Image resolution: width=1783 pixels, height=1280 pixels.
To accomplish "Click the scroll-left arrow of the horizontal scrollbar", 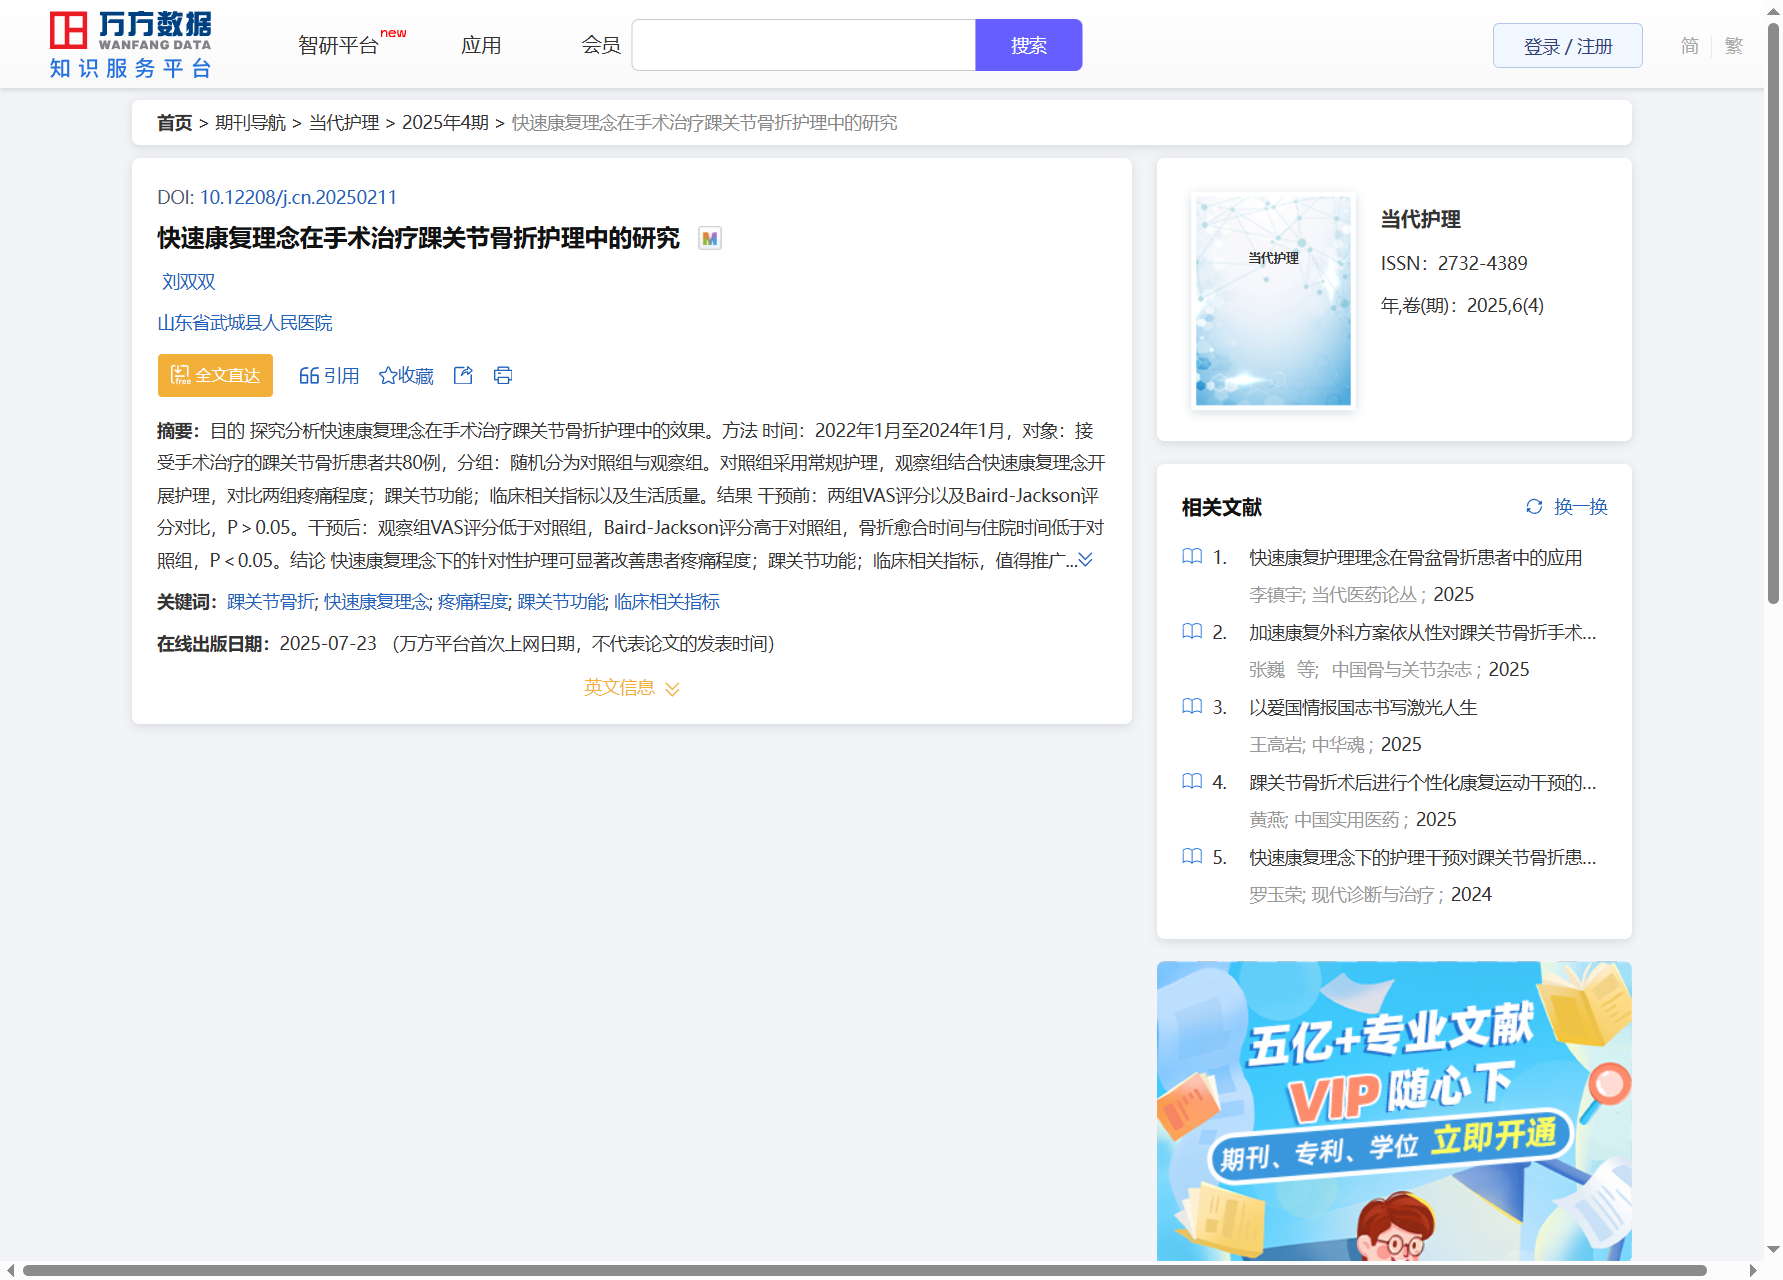I will [9, 1270].
